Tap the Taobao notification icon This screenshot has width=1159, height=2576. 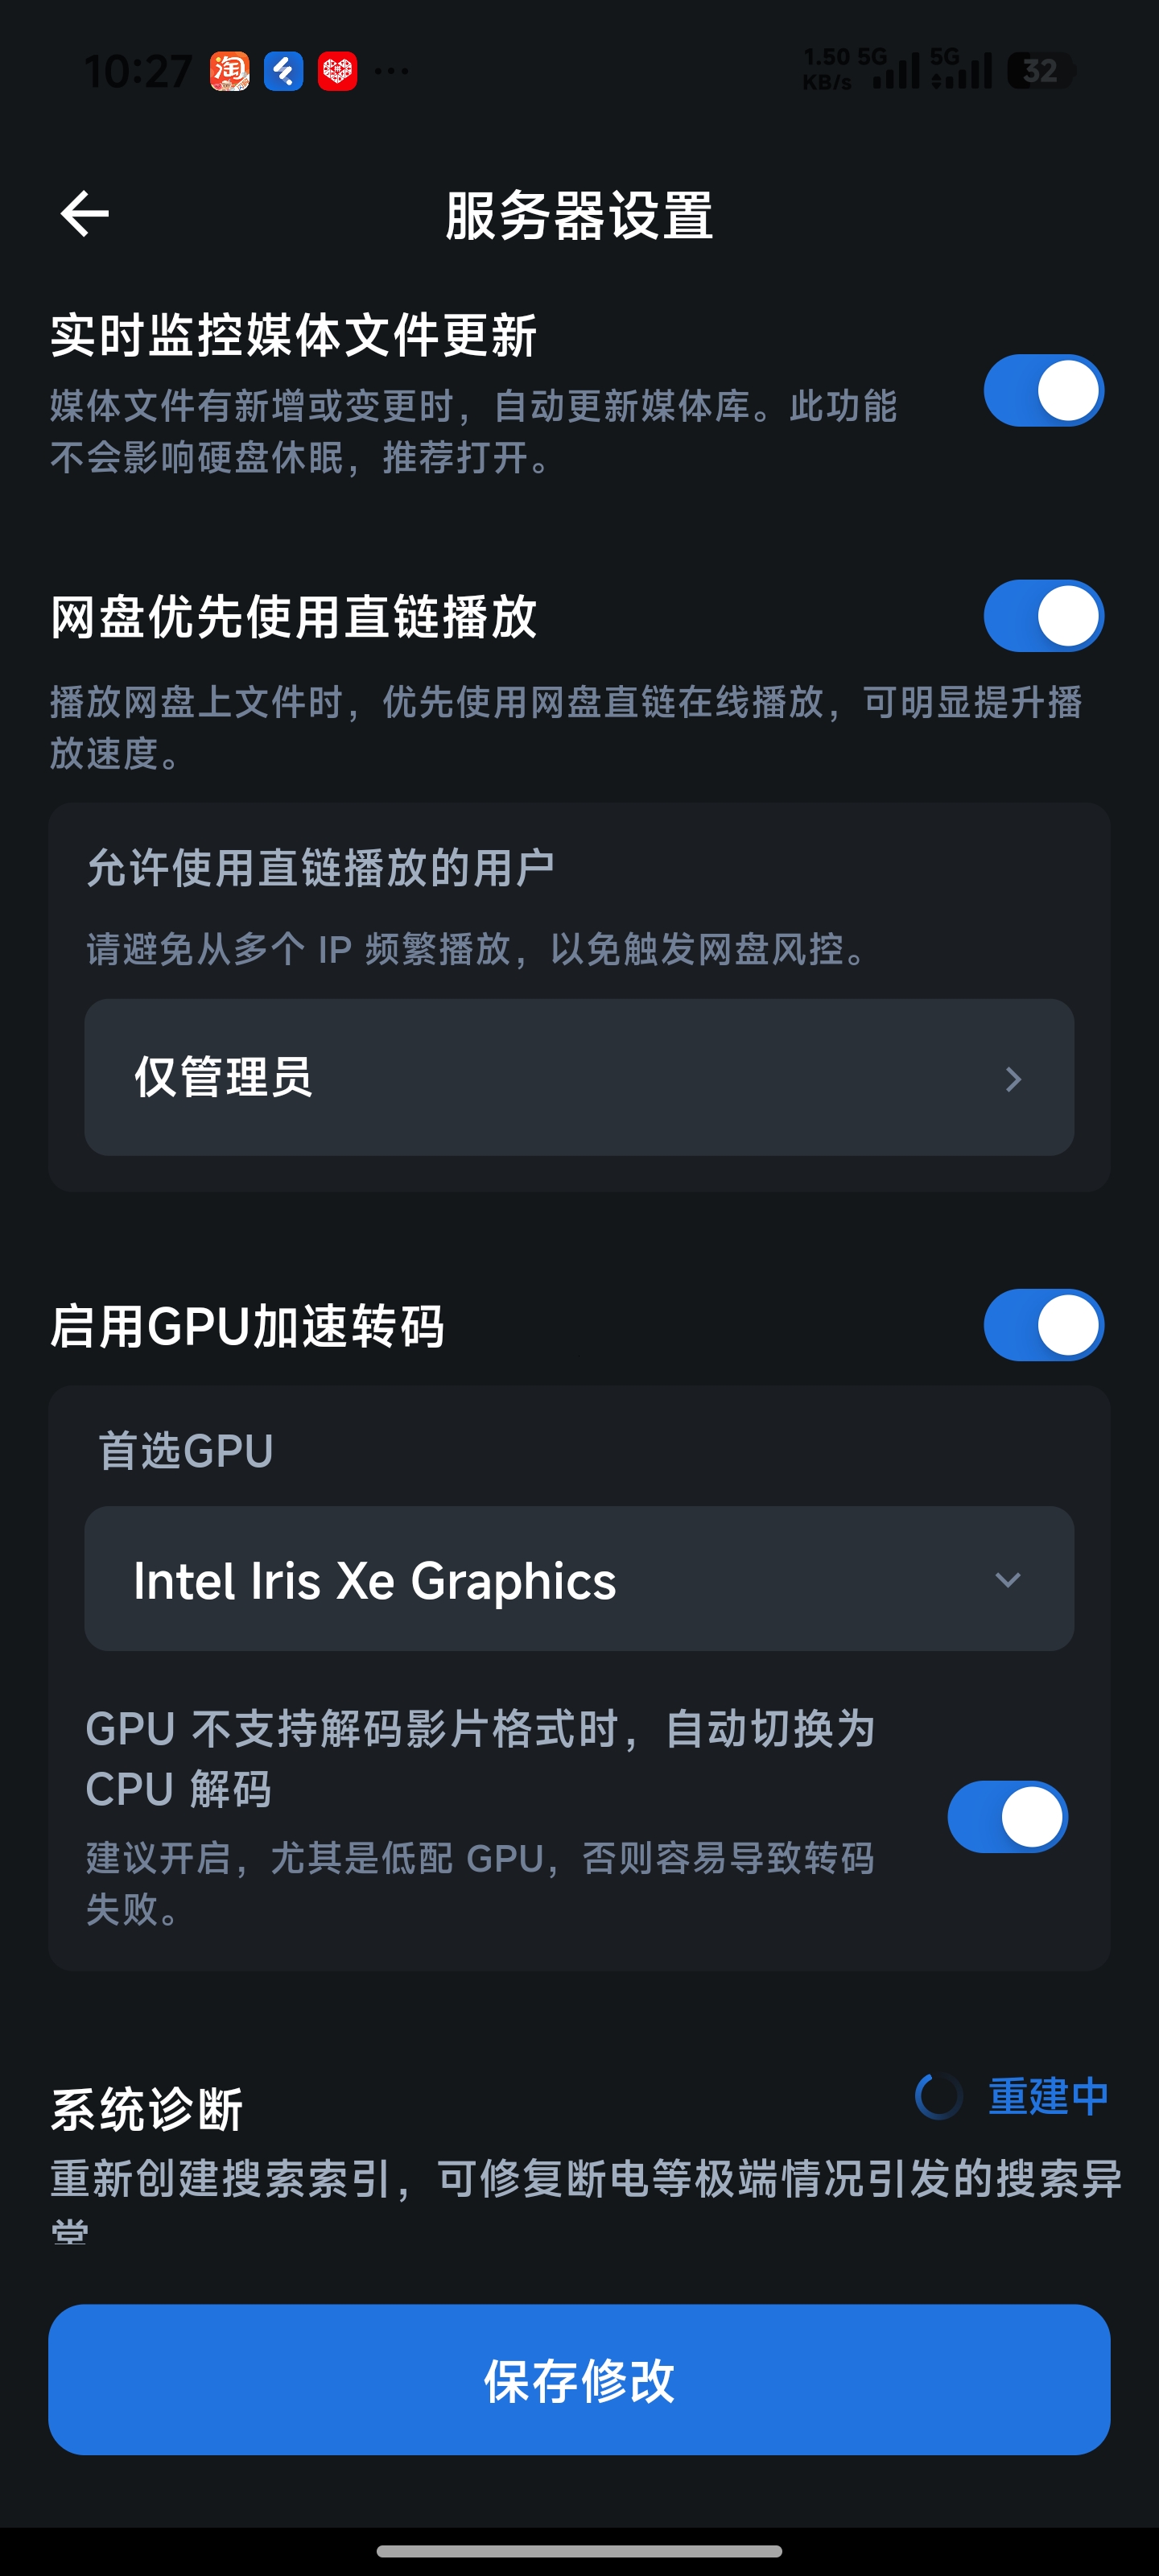coord(230,71)
